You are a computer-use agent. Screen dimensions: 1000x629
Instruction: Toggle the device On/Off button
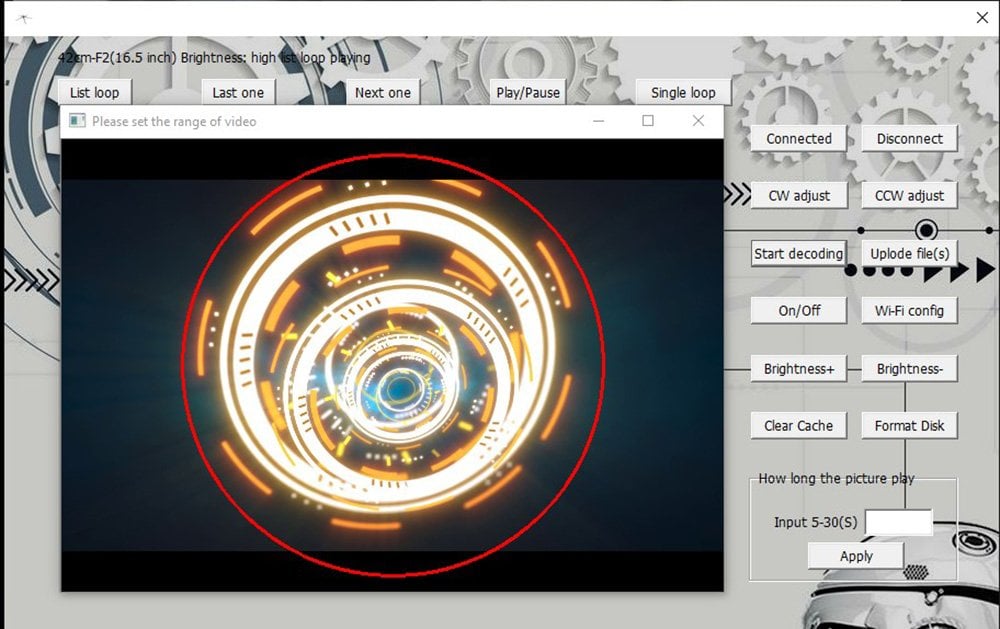coord(799,311)
